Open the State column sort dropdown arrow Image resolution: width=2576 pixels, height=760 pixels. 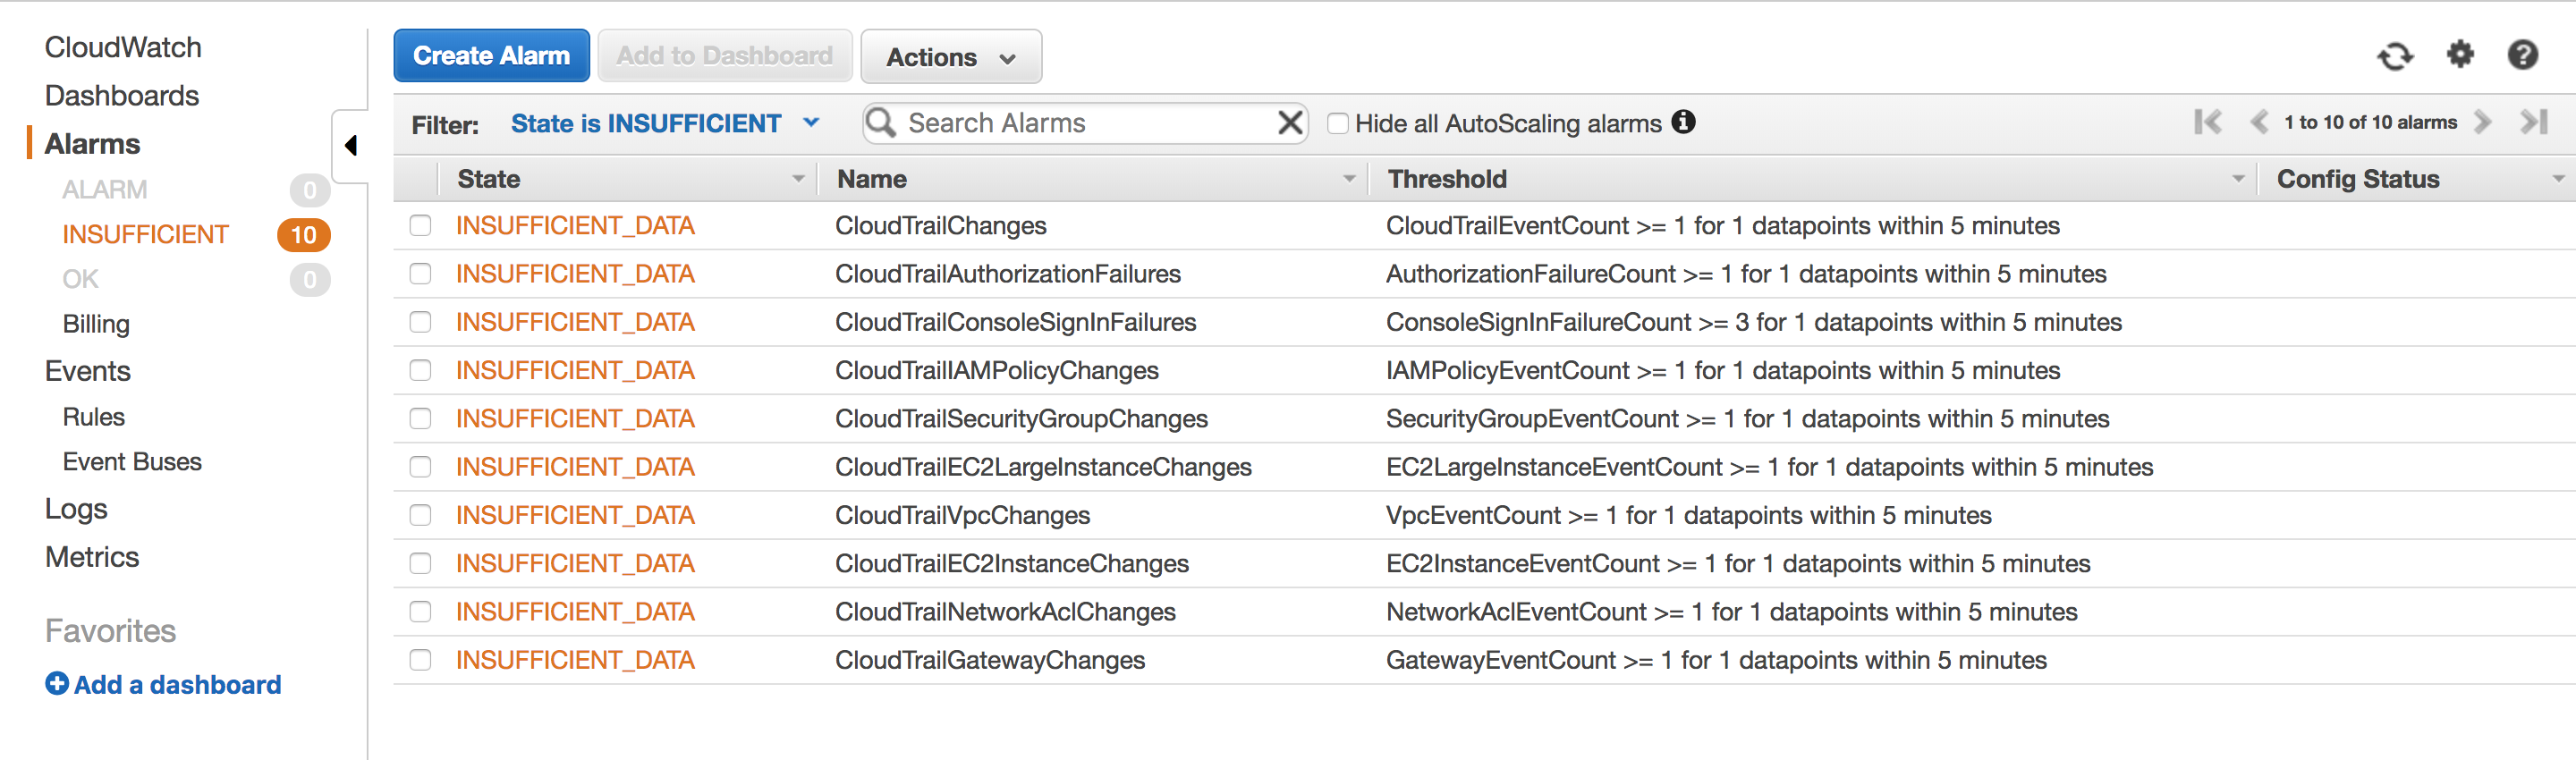pyautogui.click(x=798, y=179)
